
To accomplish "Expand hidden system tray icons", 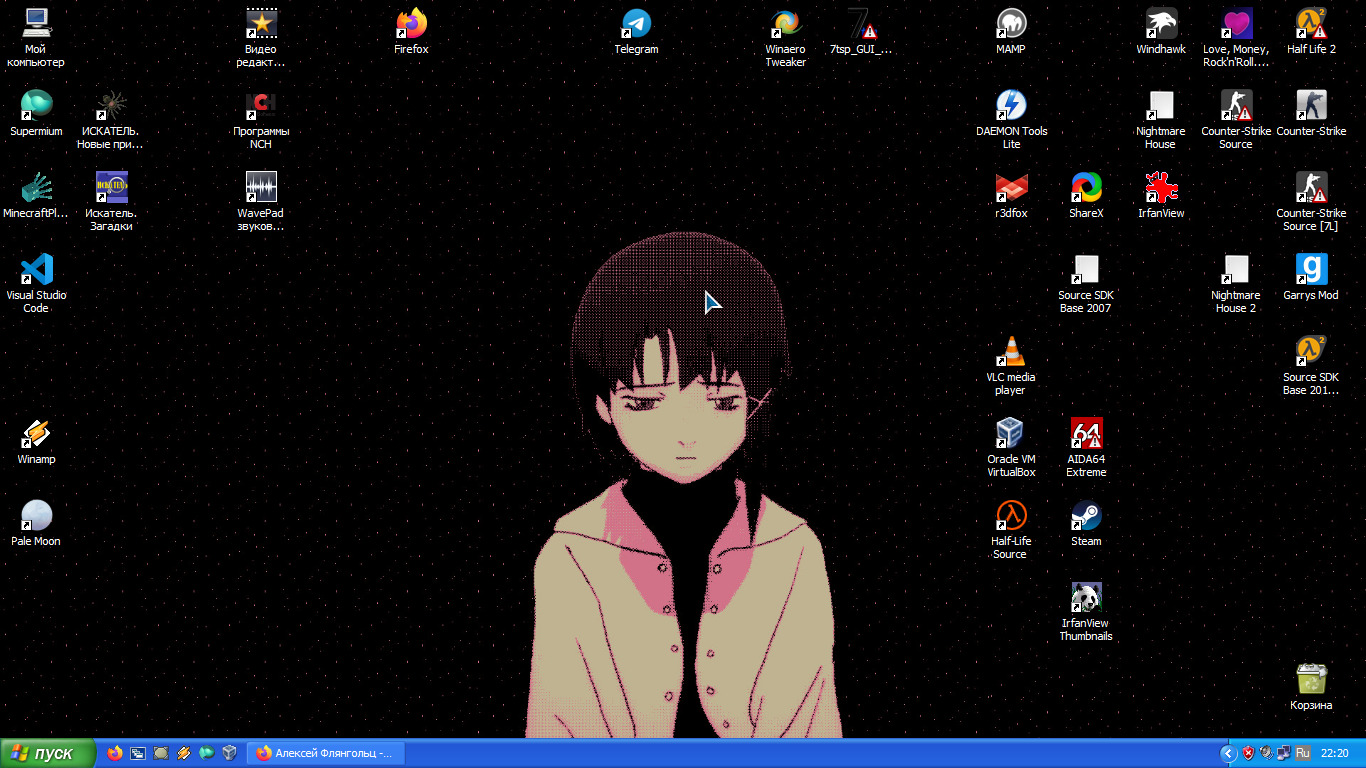I will [x=1229, y=753].
